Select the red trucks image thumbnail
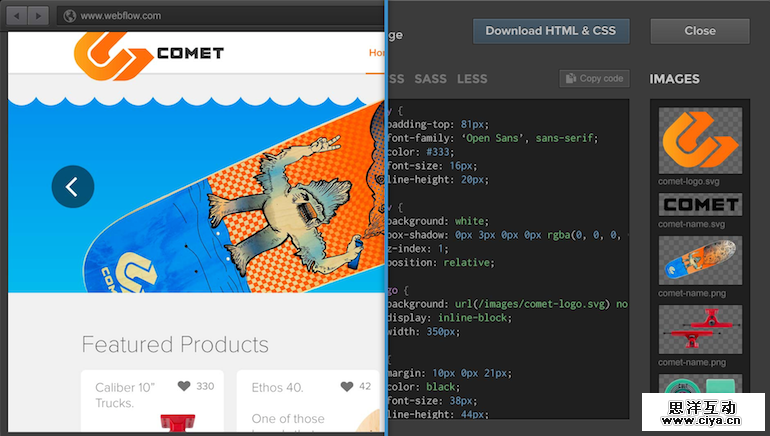This screenshot has height=436, width=770. pos(700,329)
